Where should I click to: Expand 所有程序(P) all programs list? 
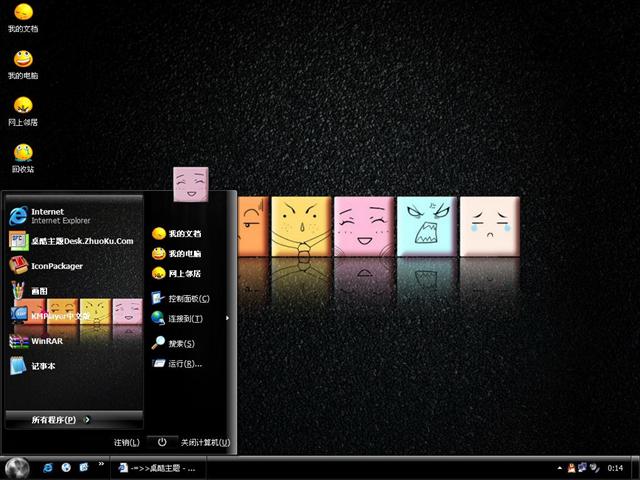tap(62, 419)
